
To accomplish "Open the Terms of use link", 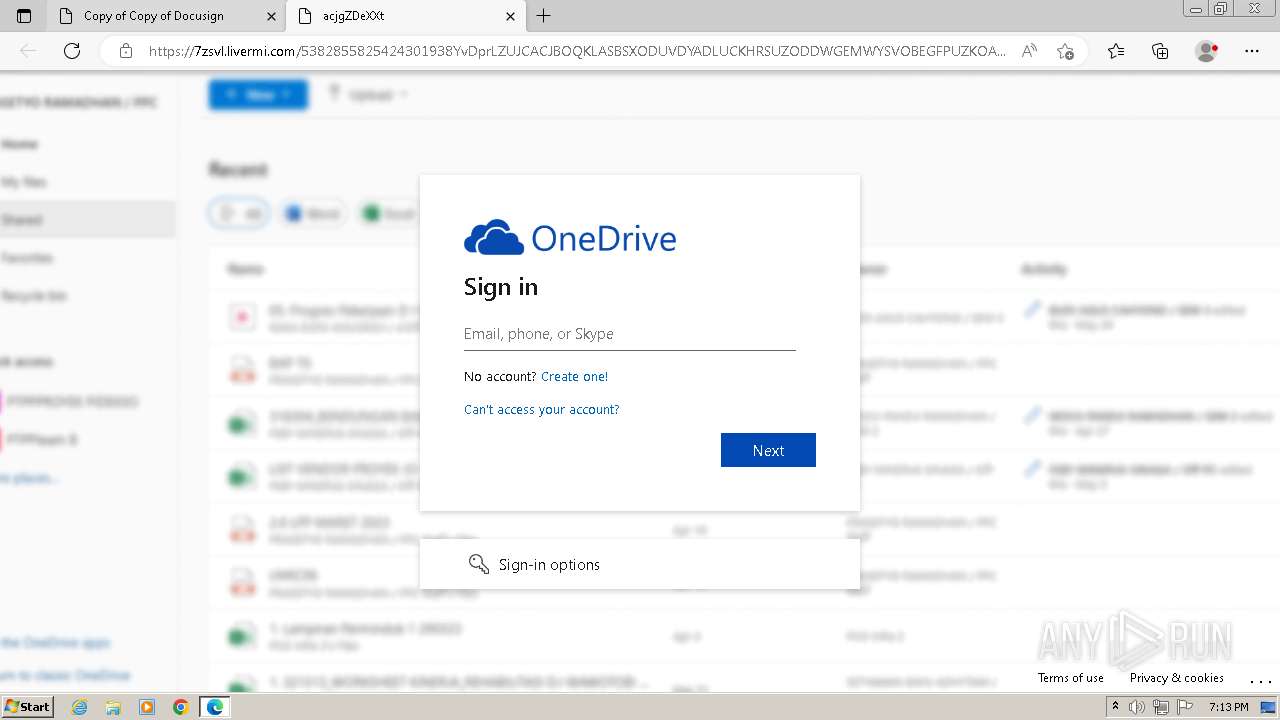I will [x=1071, y=678].
